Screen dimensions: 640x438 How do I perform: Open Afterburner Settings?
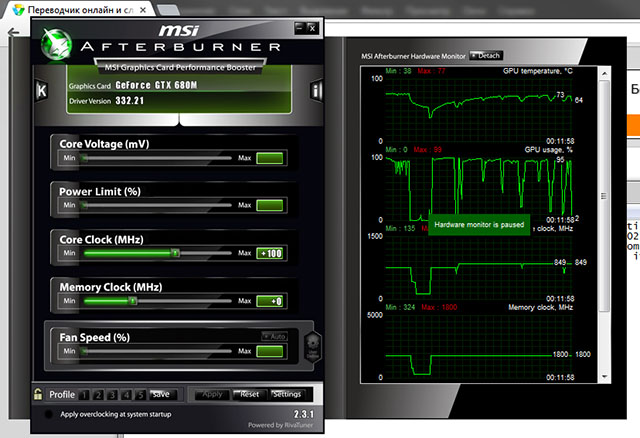tap(287, 394)
